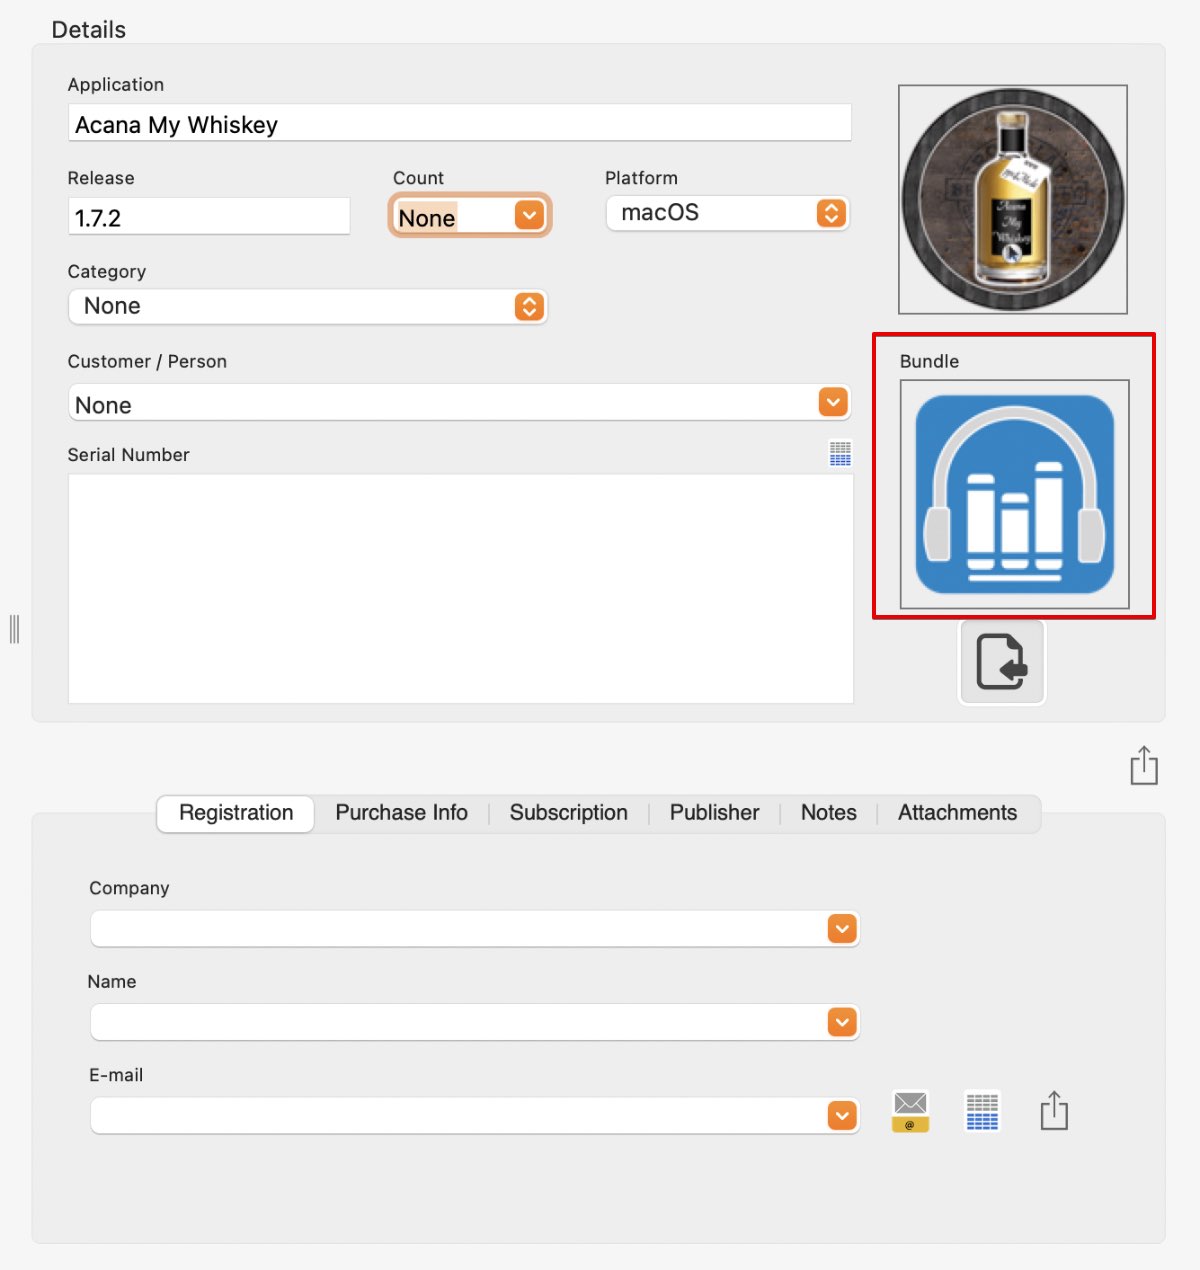Open the Subscription tab
The height and width of the screenshot is (1270, 1200).
coord(569,813)
